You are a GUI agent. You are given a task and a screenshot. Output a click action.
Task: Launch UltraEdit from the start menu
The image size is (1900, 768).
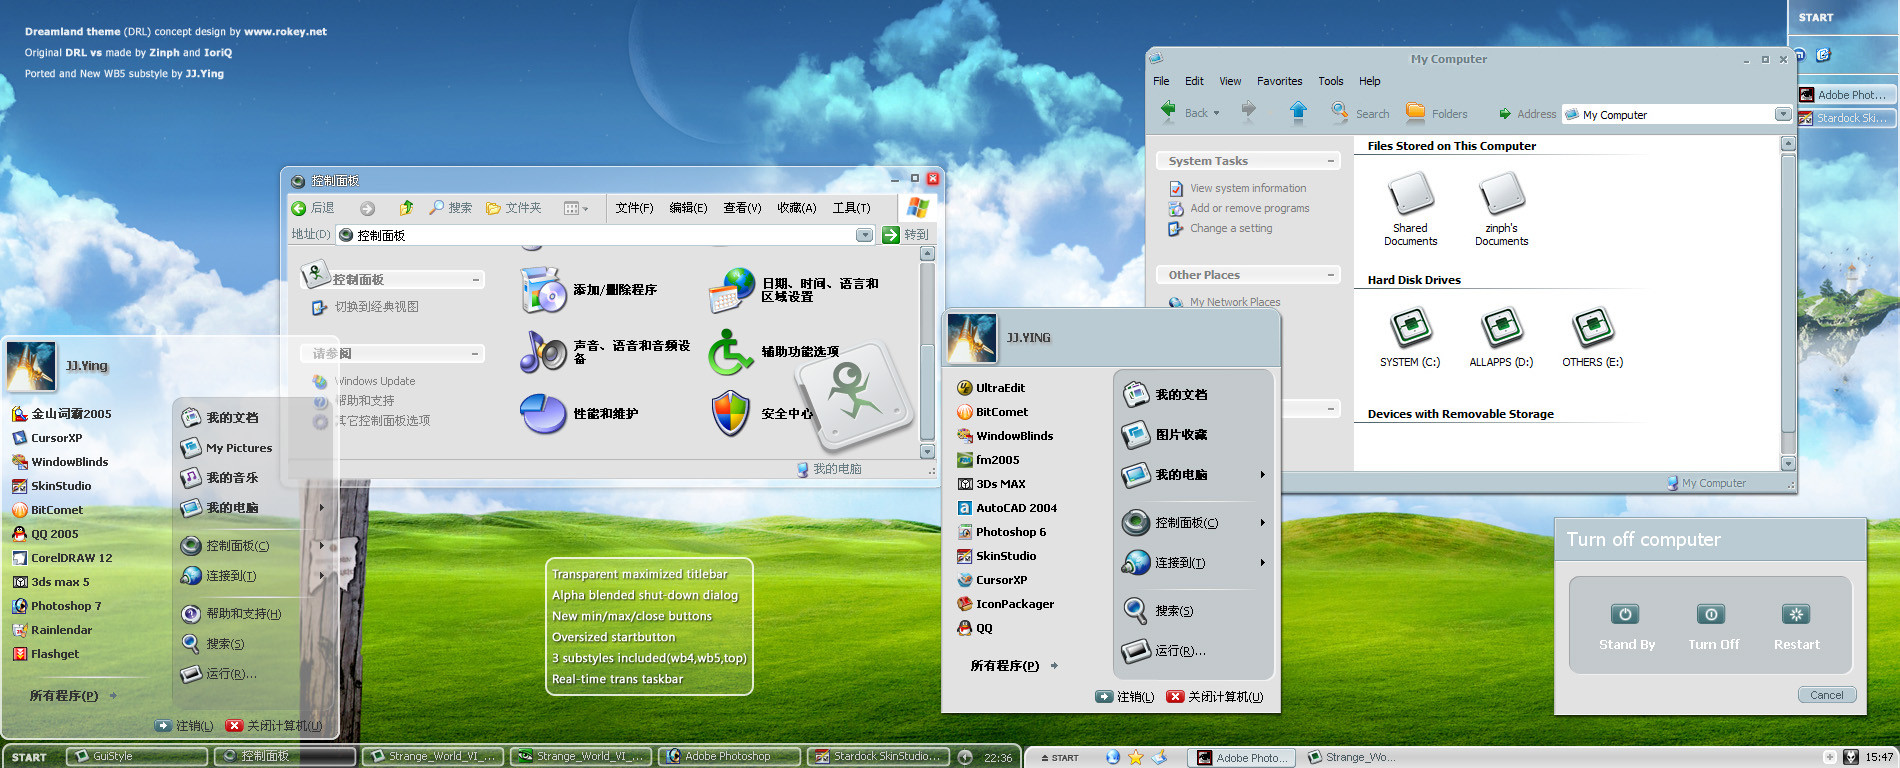[991, 388]
